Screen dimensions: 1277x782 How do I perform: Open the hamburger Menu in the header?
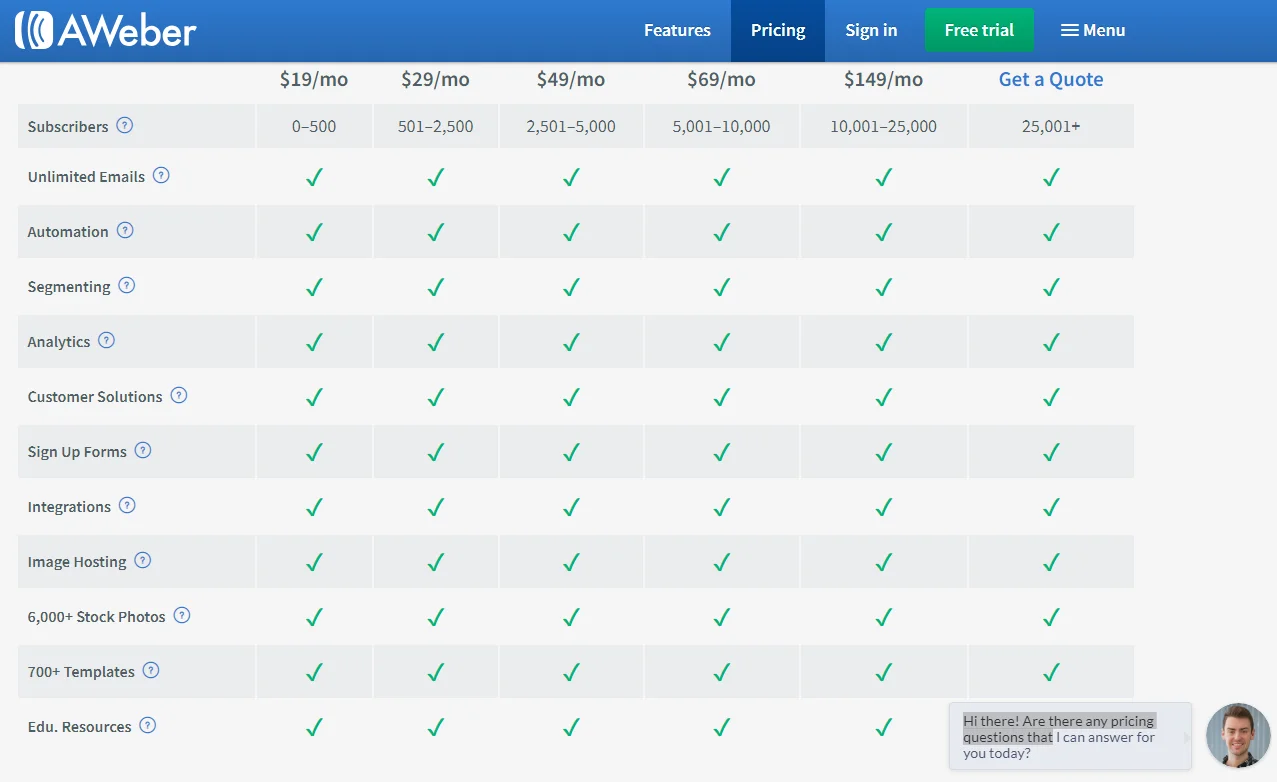pos(1092,30)
